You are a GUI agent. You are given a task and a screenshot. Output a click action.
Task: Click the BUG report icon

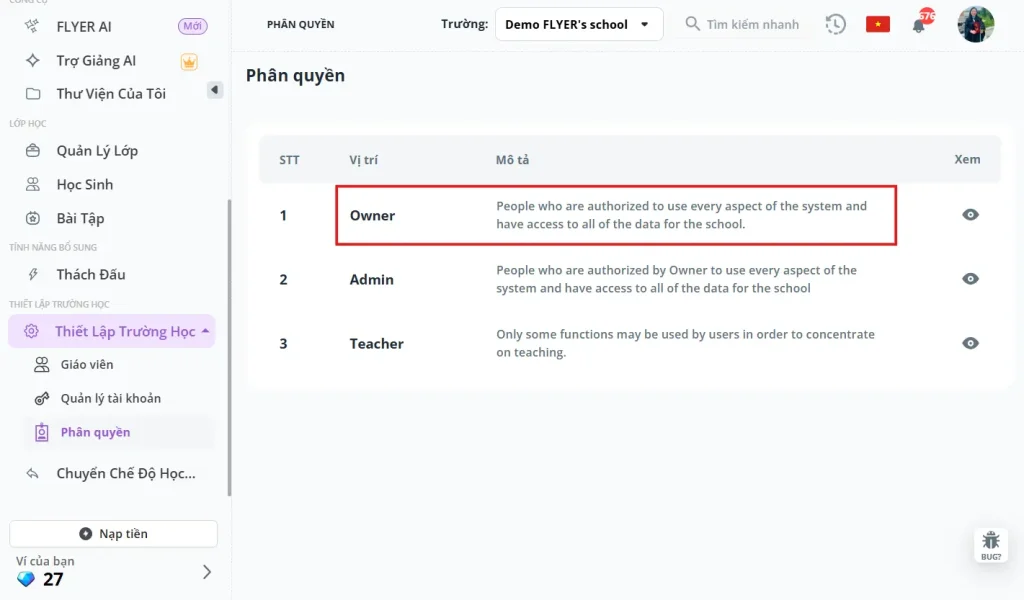tap(990, 544)
